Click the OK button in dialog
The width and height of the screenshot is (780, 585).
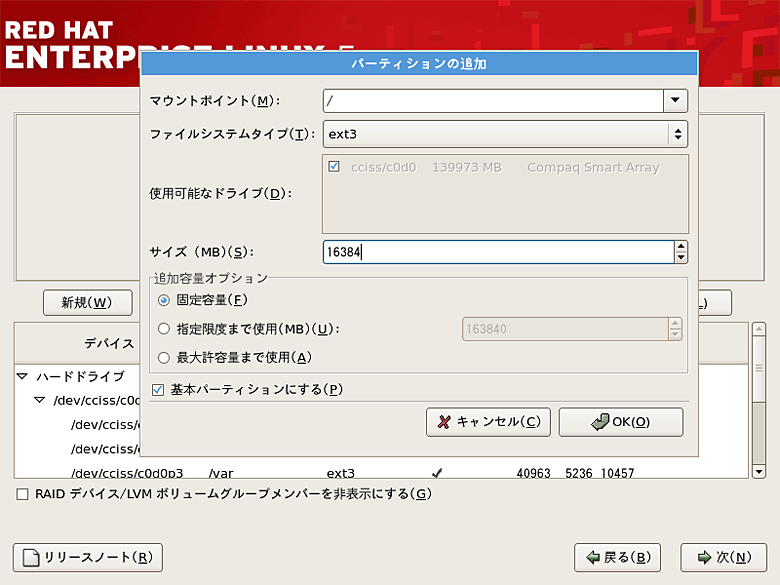[x=621, y=422]
